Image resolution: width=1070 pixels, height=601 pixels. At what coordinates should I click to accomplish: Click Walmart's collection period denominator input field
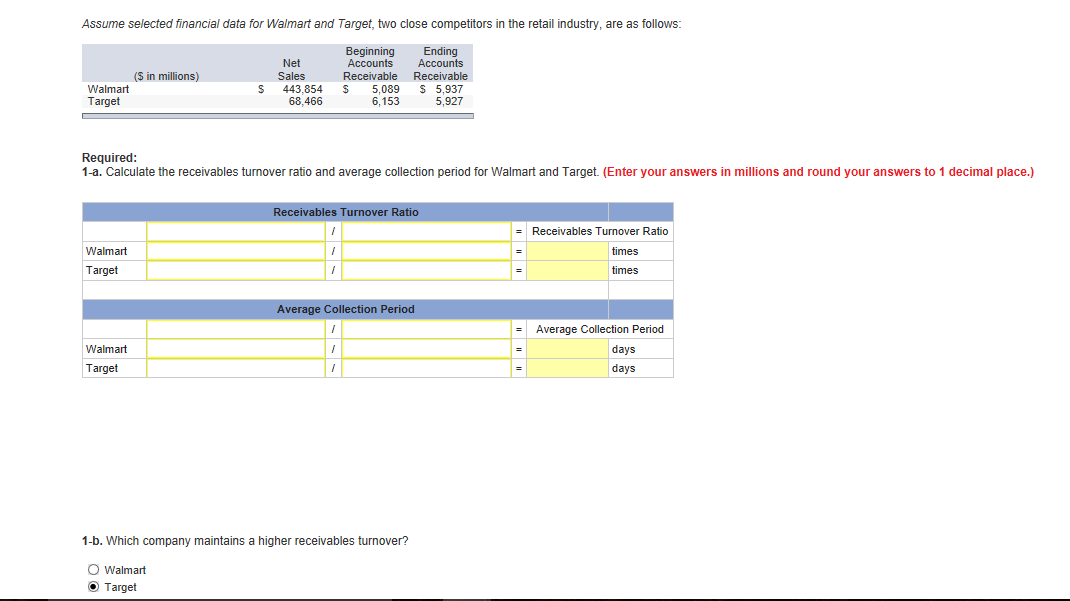[x=425, y=348]
